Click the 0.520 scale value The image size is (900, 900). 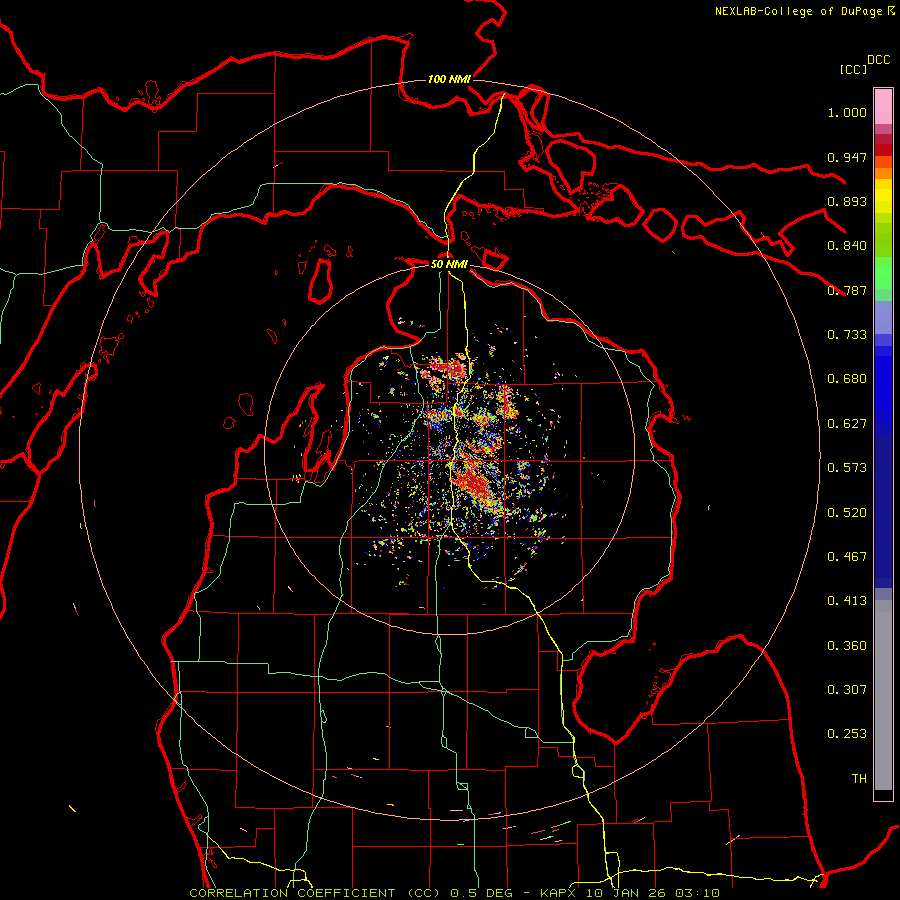[847, 513]
